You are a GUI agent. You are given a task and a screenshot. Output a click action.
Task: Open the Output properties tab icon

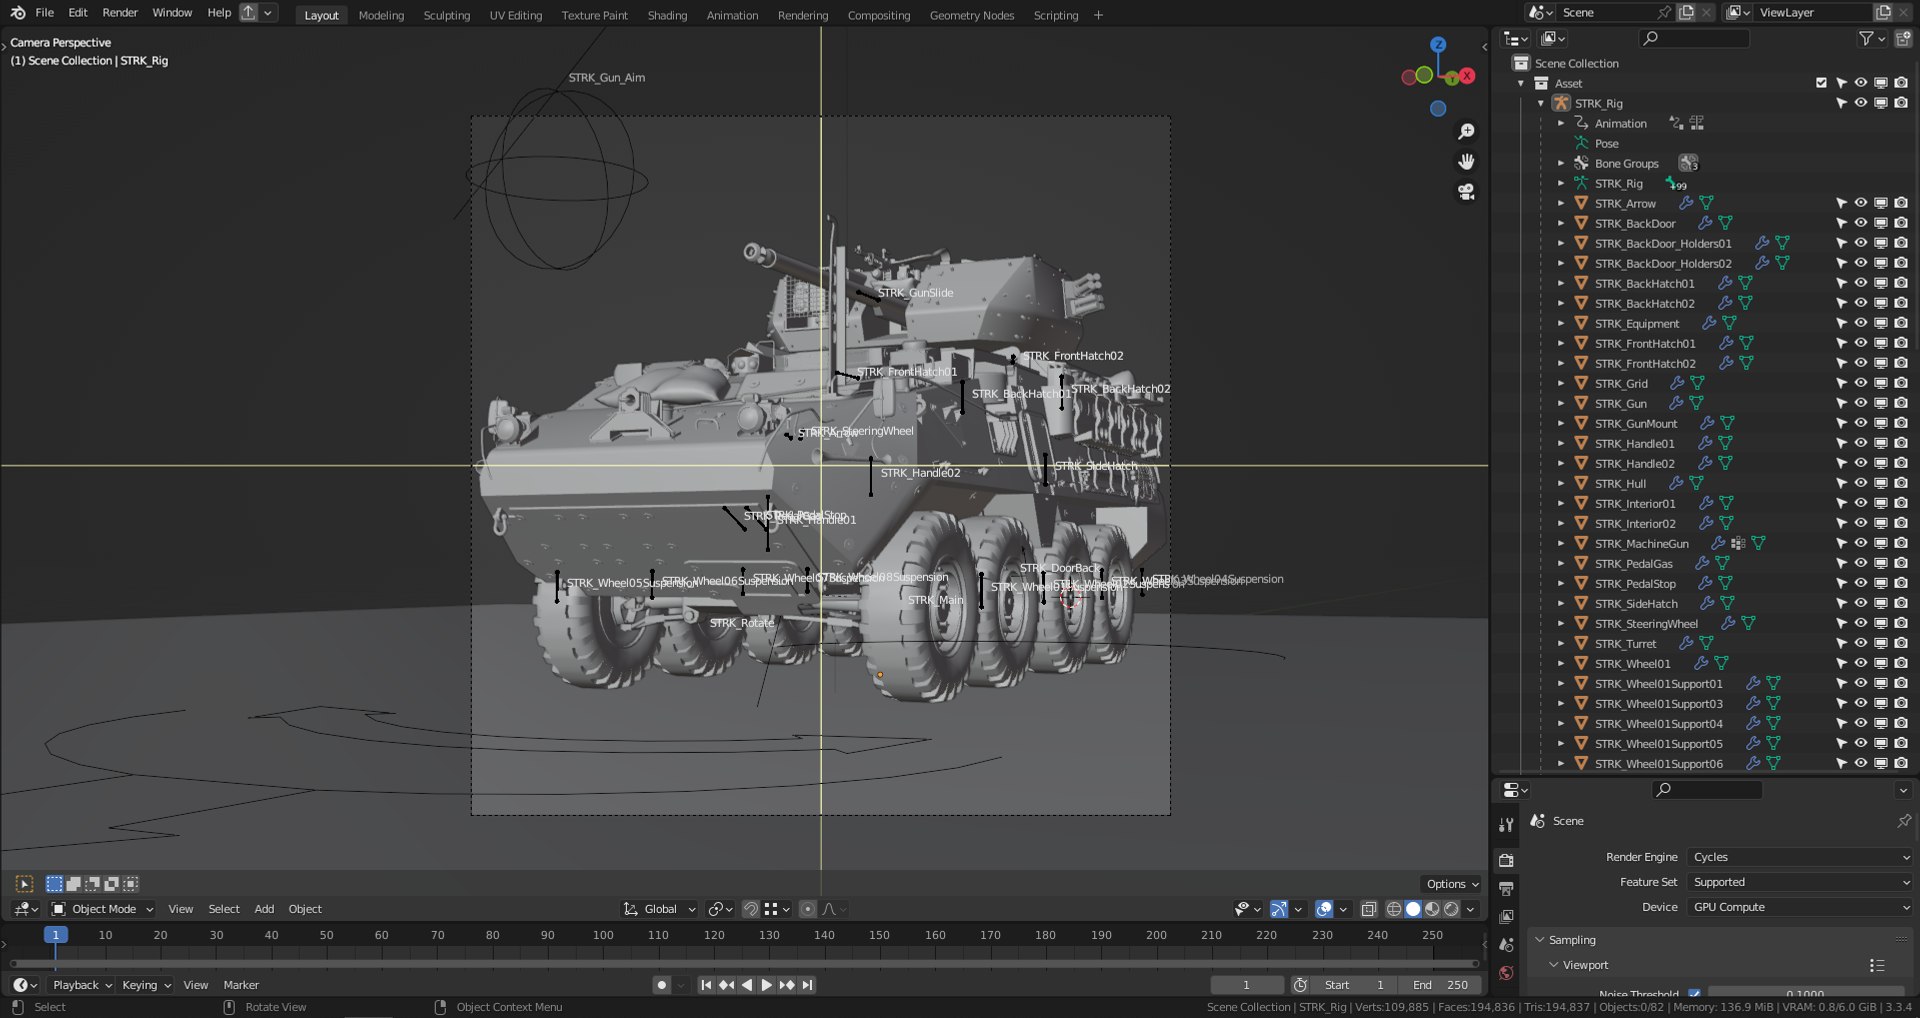point(1506,888)
